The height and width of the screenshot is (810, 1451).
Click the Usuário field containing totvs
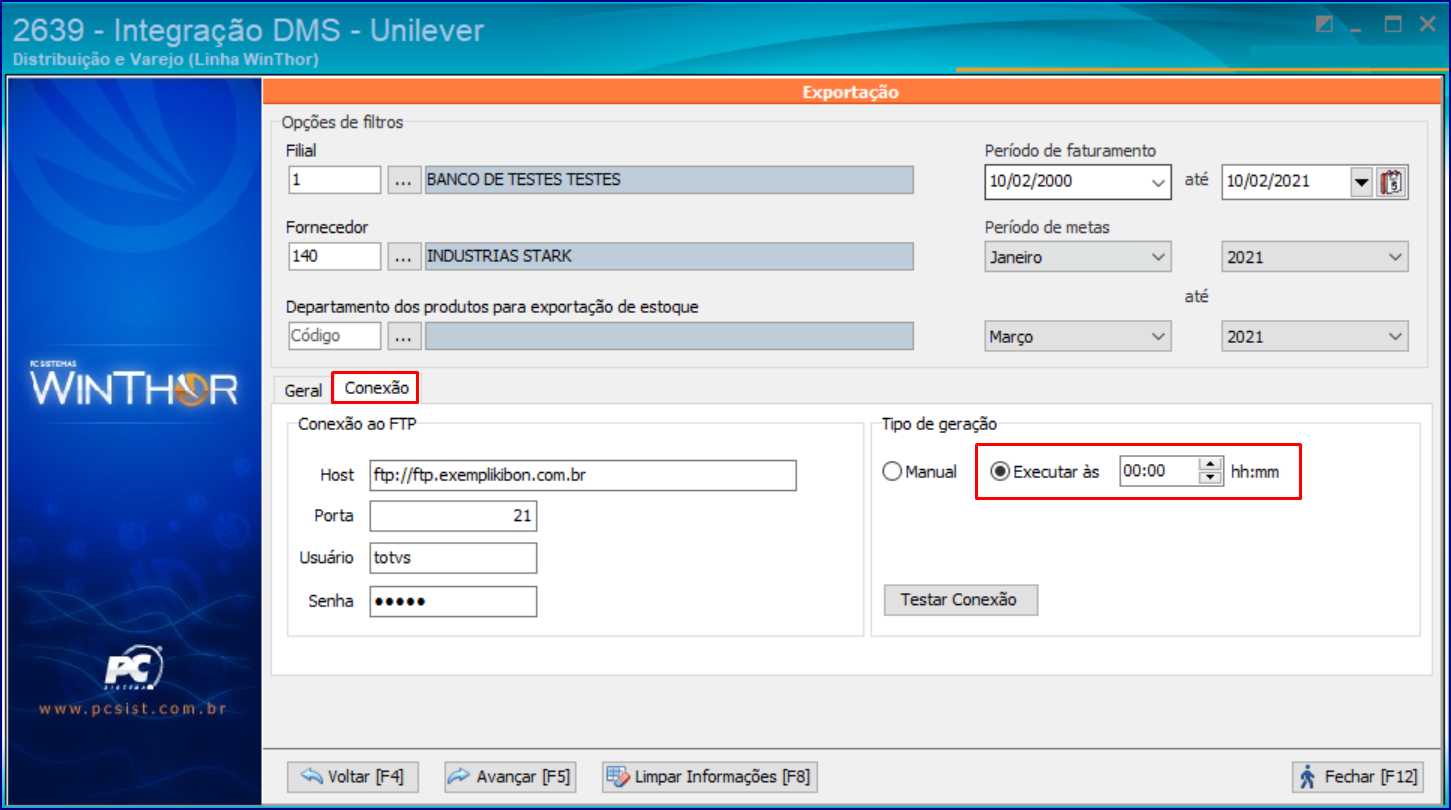point(453,558)
